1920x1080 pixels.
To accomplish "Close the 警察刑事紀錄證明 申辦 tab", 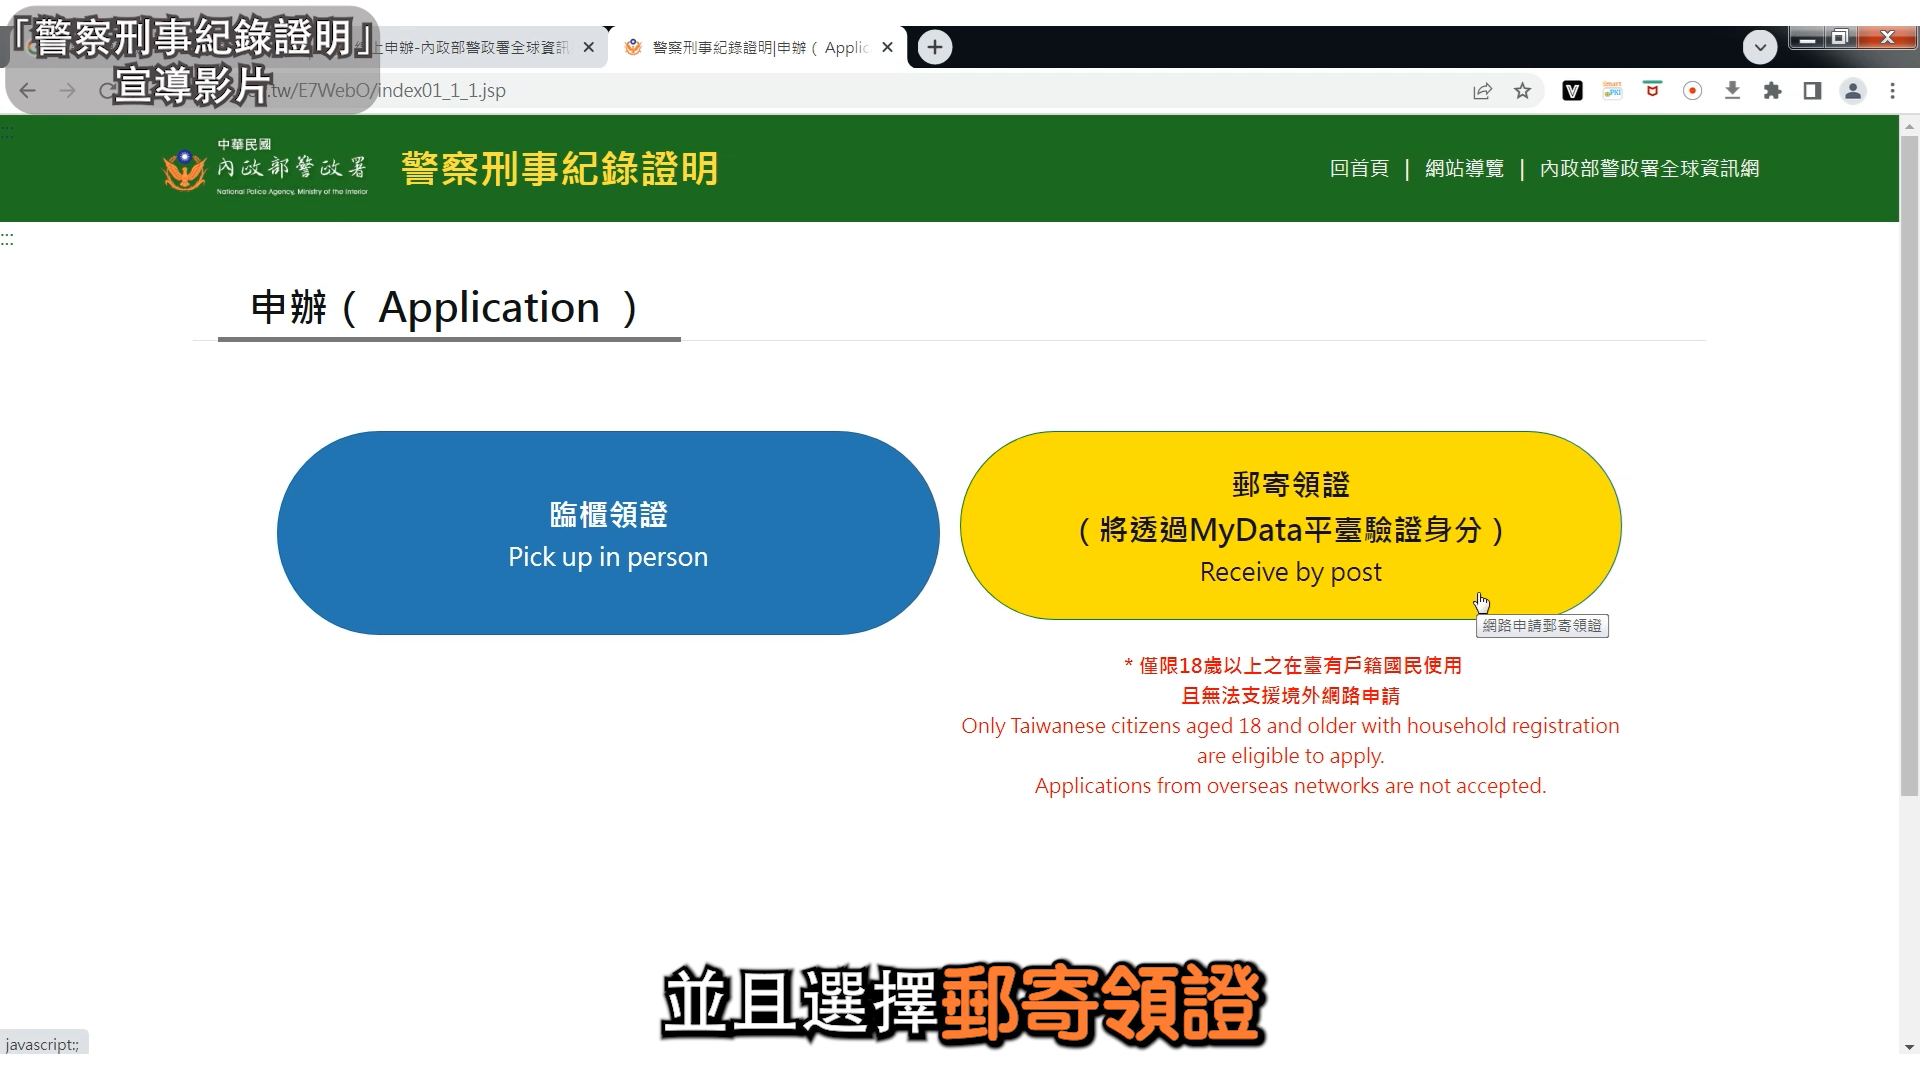I will point(887,47).
